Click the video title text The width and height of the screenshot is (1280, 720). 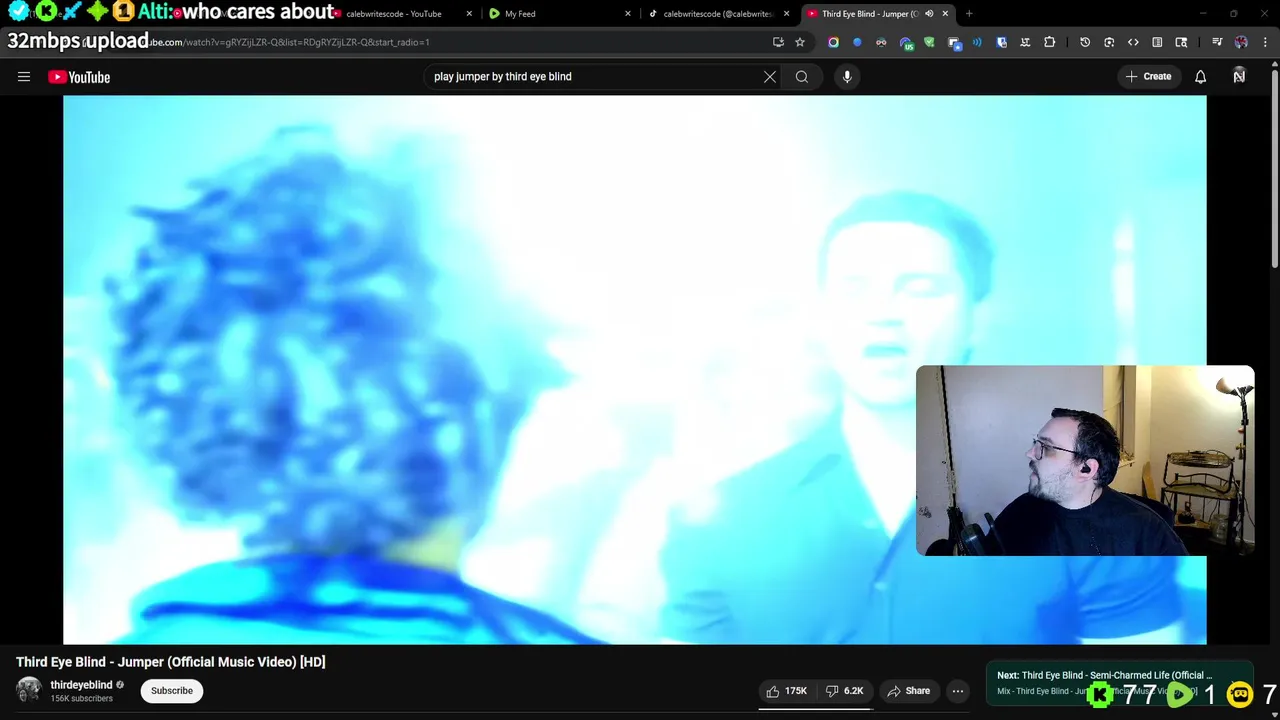tap(171, 662)
